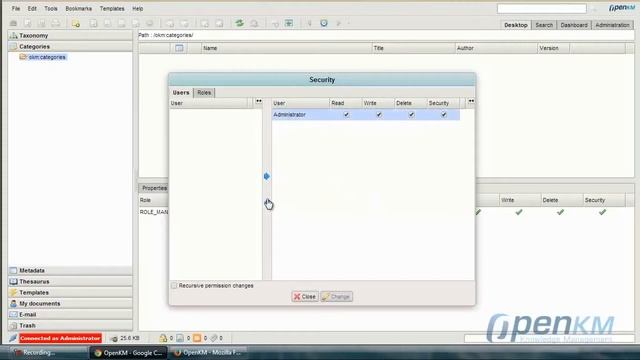
Task: Click the Metadata panel icon
Action: click(13, 271)
